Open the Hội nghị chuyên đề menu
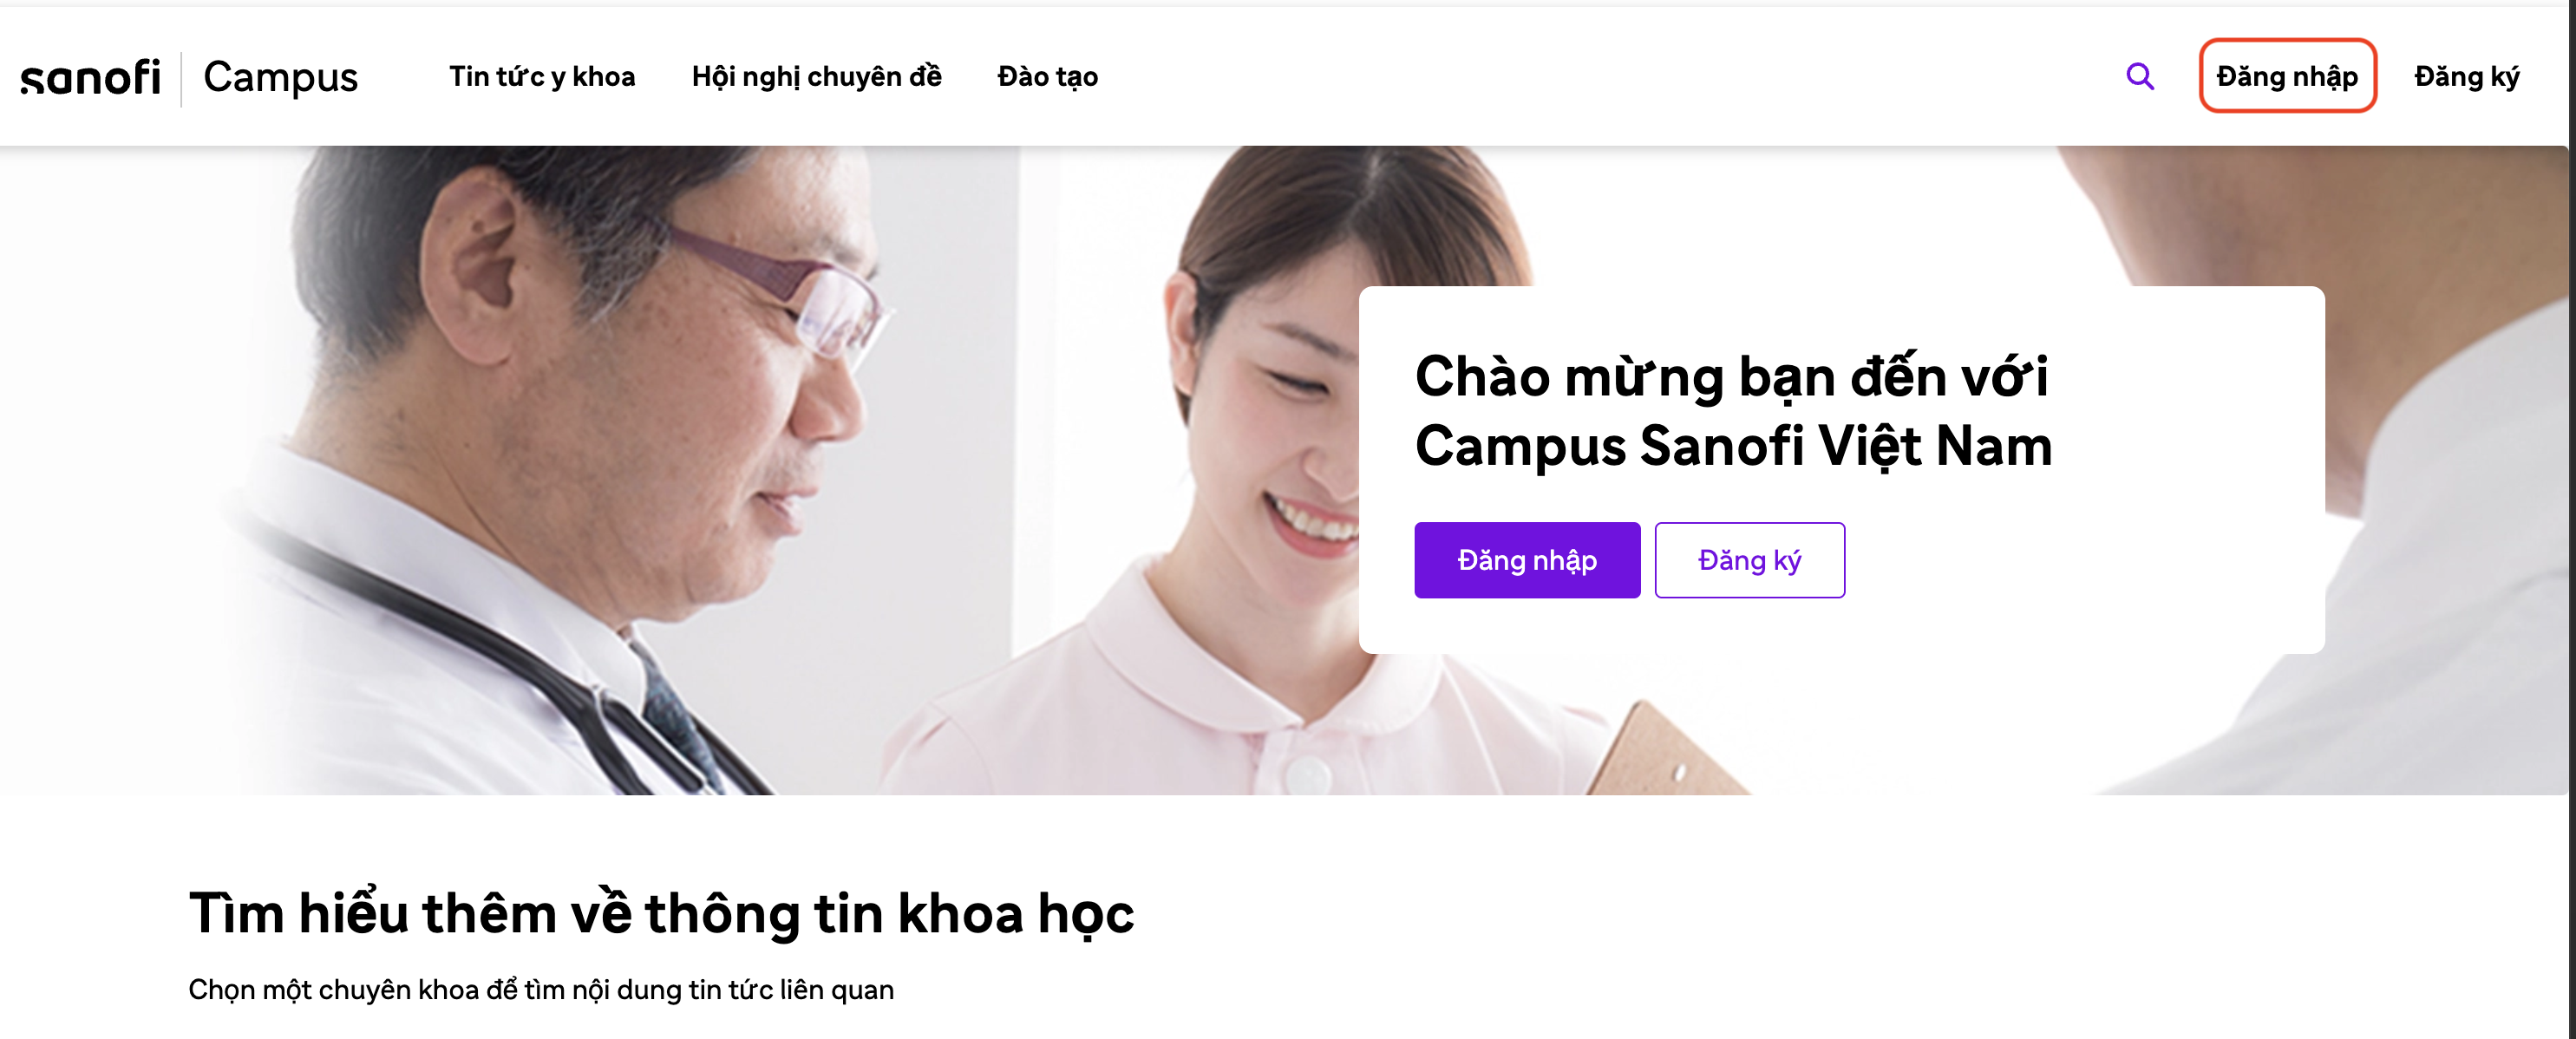2576x1039 pixels. pyautogui.click(x=816, y=77)
